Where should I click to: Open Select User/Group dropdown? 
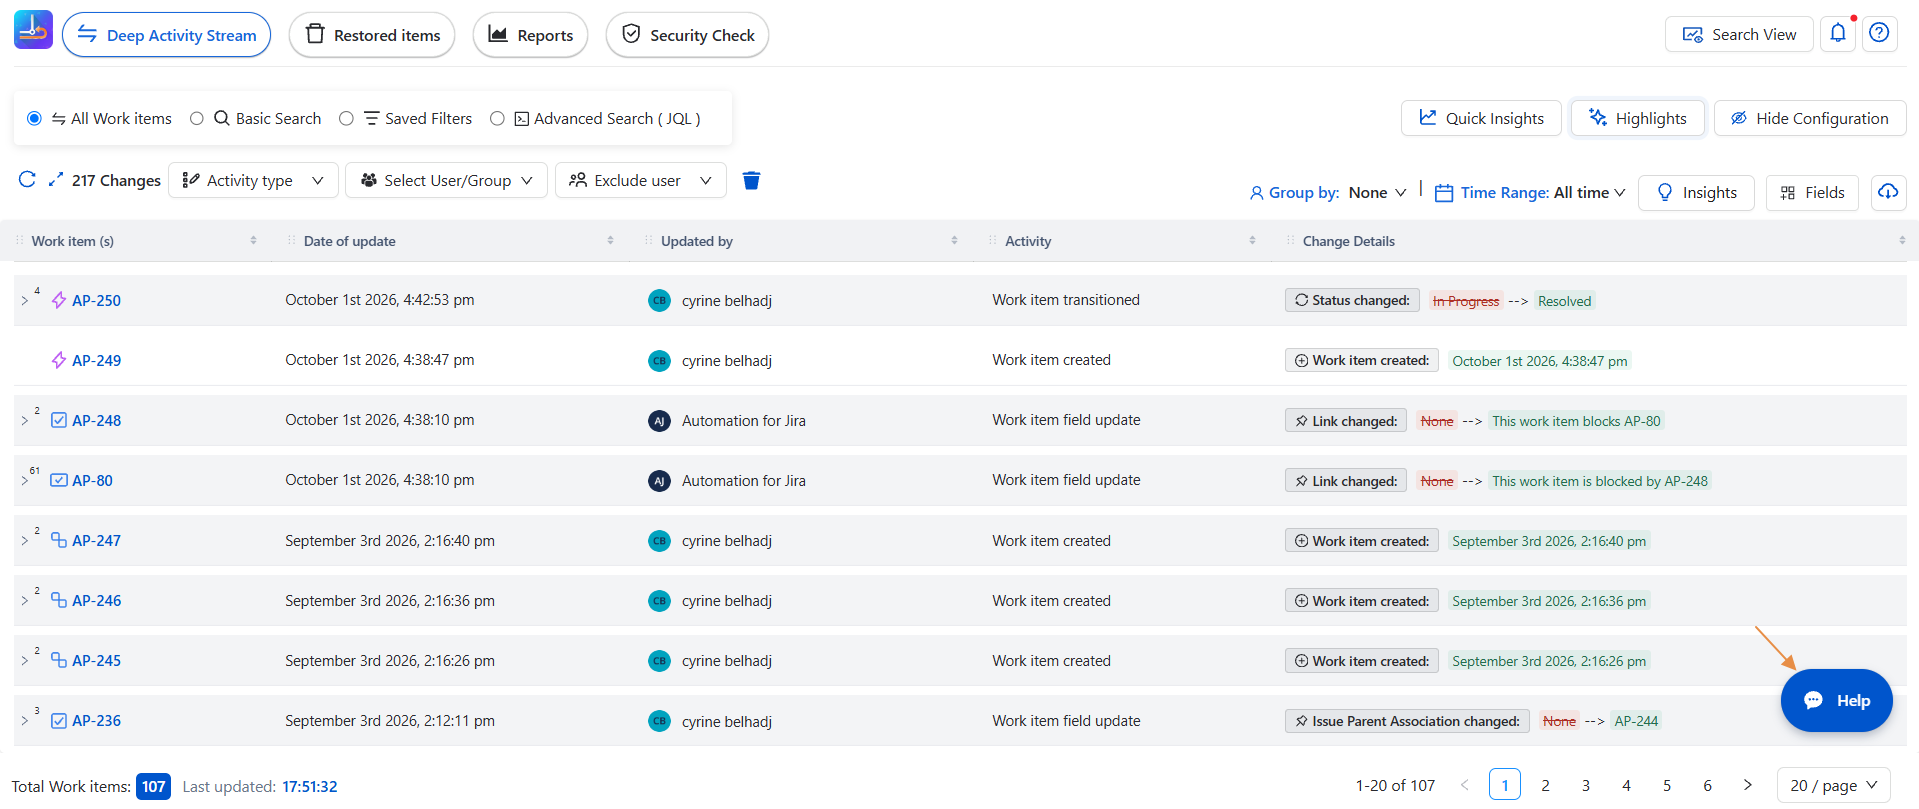447,180
